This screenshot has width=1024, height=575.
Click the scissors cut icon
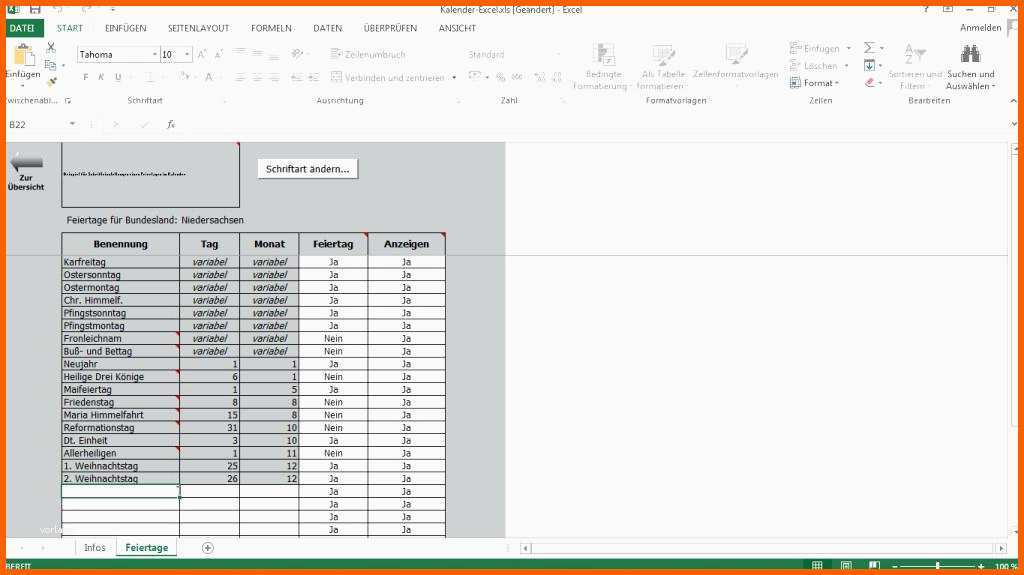pyautogui.click(x=51, y=47)
